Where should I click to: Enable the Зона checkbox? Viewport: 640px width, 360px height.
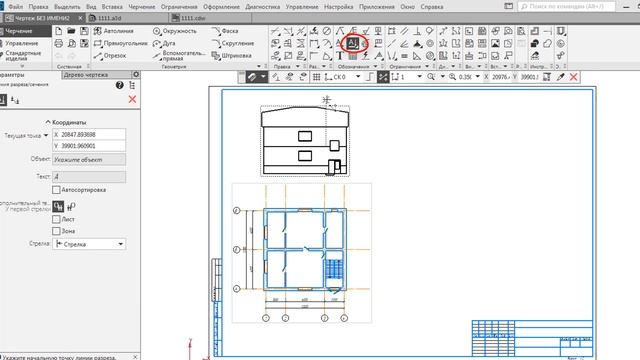pos(56,231)
